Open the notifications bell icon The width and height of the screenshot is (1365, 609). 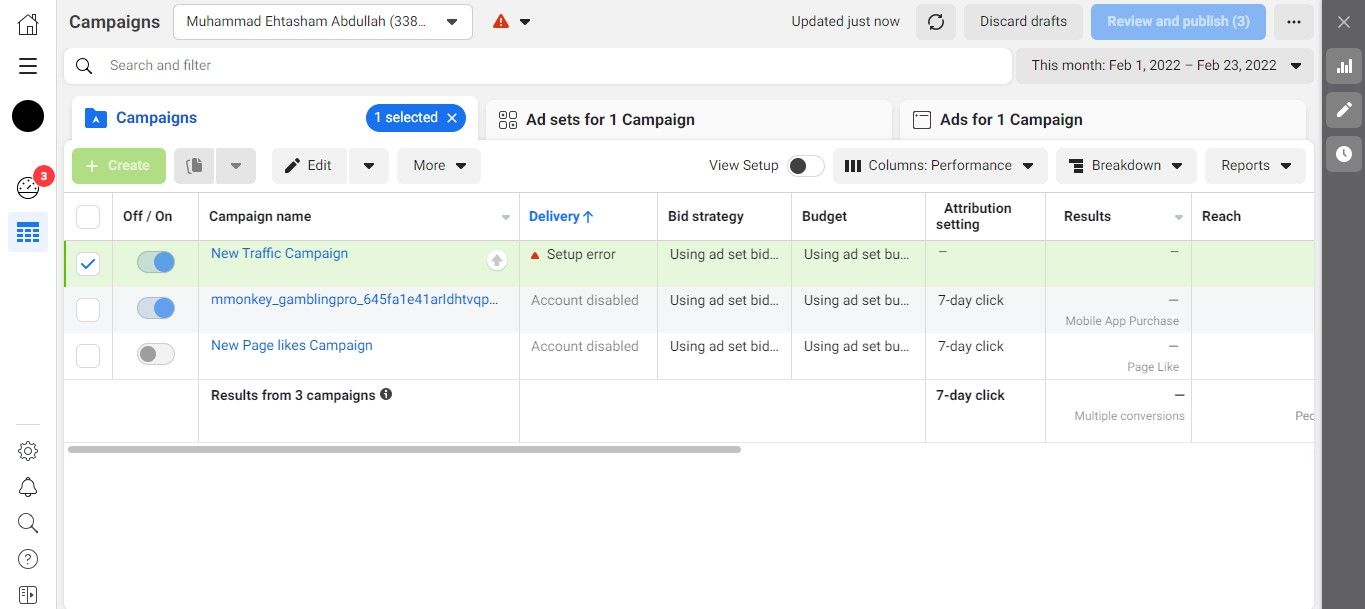28,487
